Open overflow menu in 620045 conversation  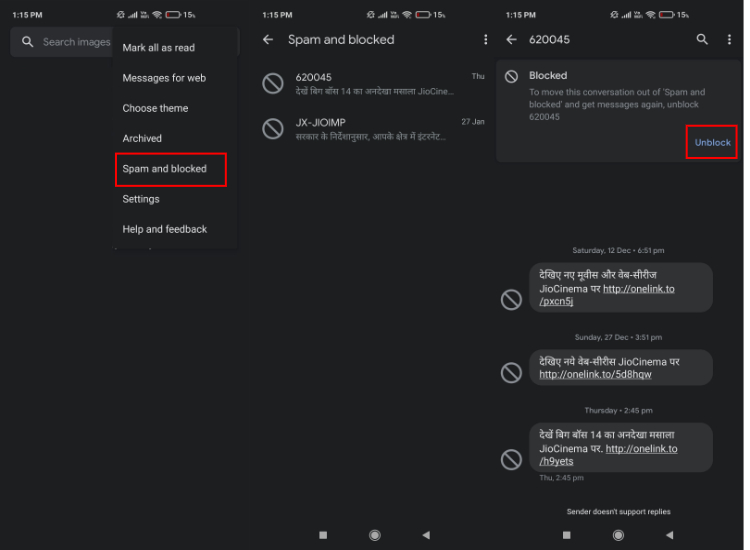tap(729, 40)
